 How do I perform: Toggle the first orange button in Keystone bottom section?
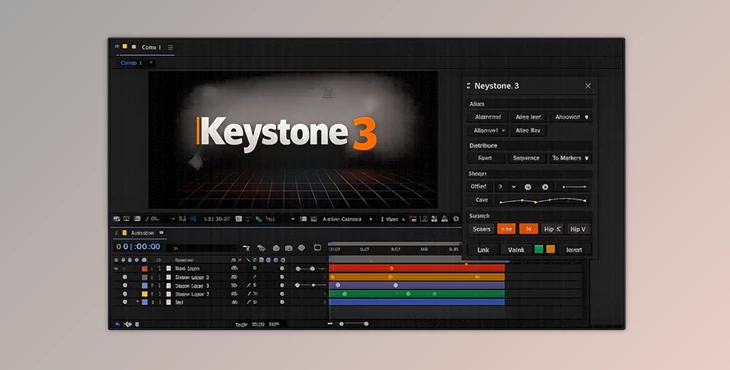tap(506, 229)
